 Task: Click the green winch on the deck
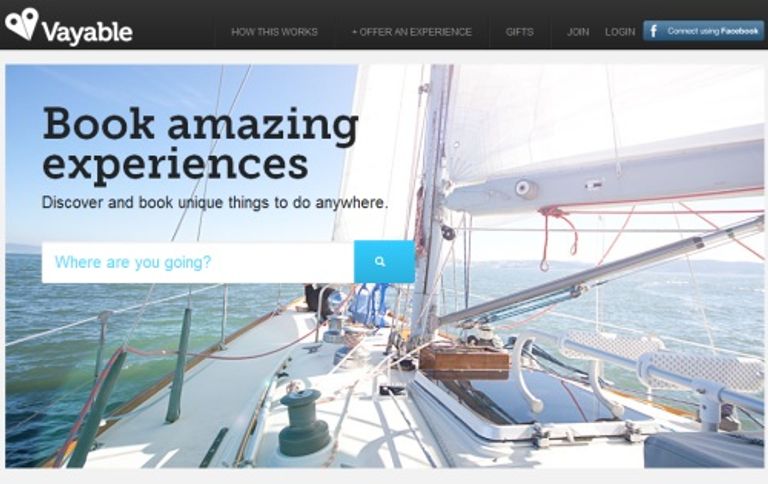pos(304,422)
